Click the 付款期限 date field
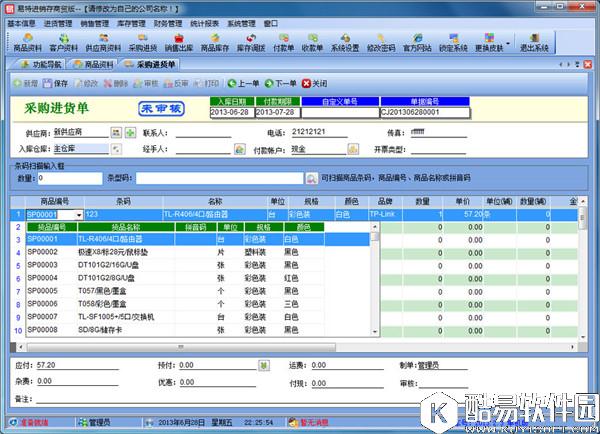This screenshot has width=600, height=434. coord(277,112)
